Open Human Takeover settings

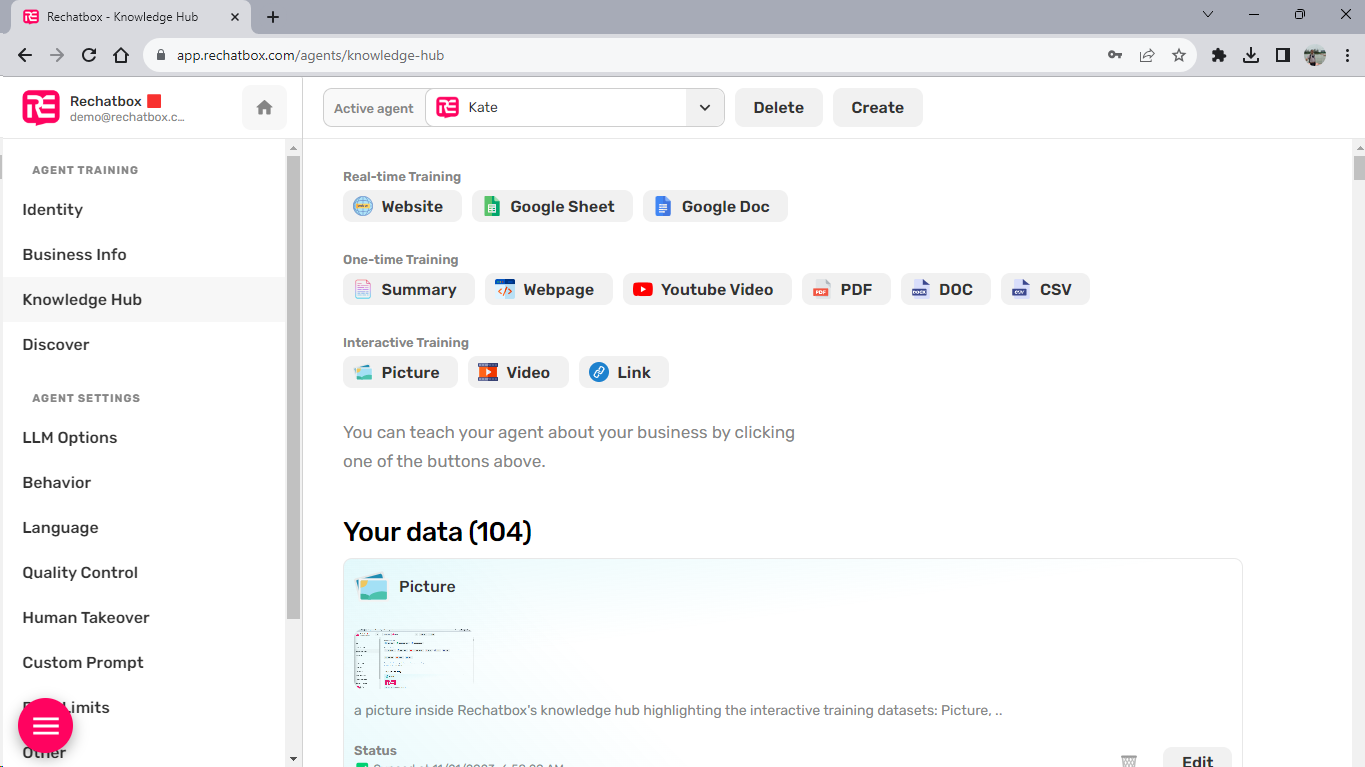[144, 617]
